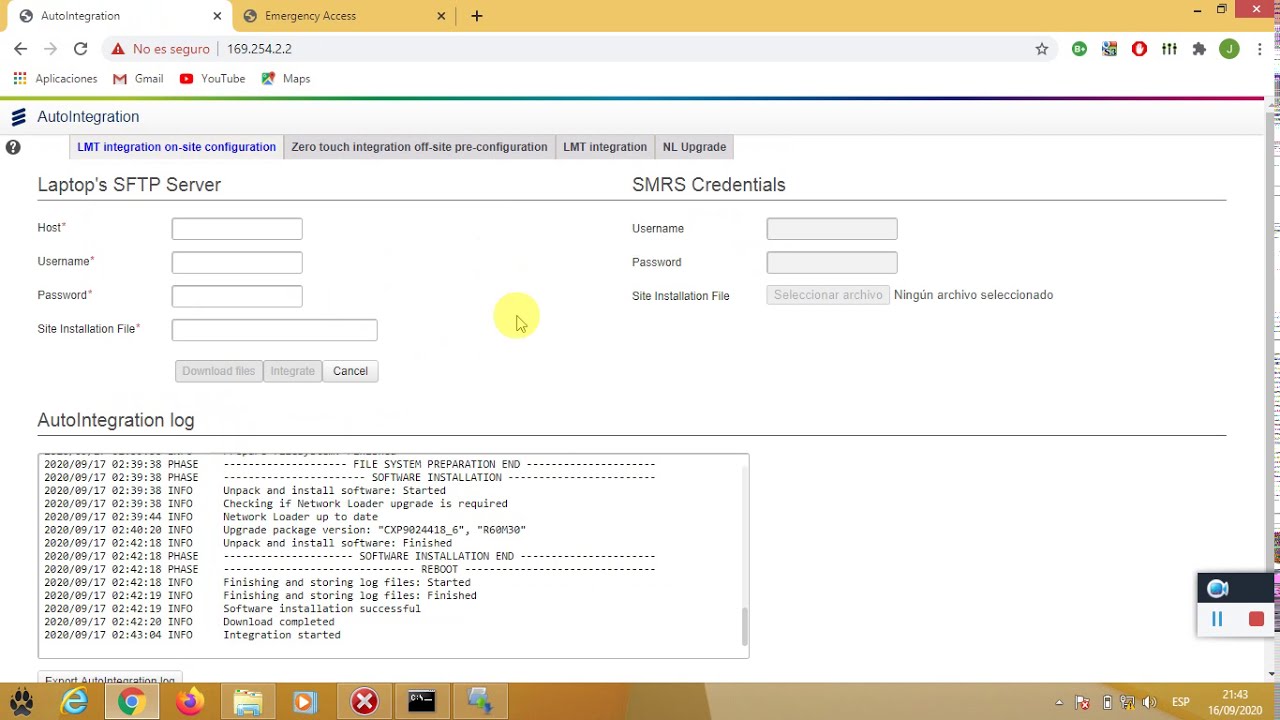Open the green B+ extension
The width and height of the screenshot is (1280, 720).
click(x=1079, y=48)
